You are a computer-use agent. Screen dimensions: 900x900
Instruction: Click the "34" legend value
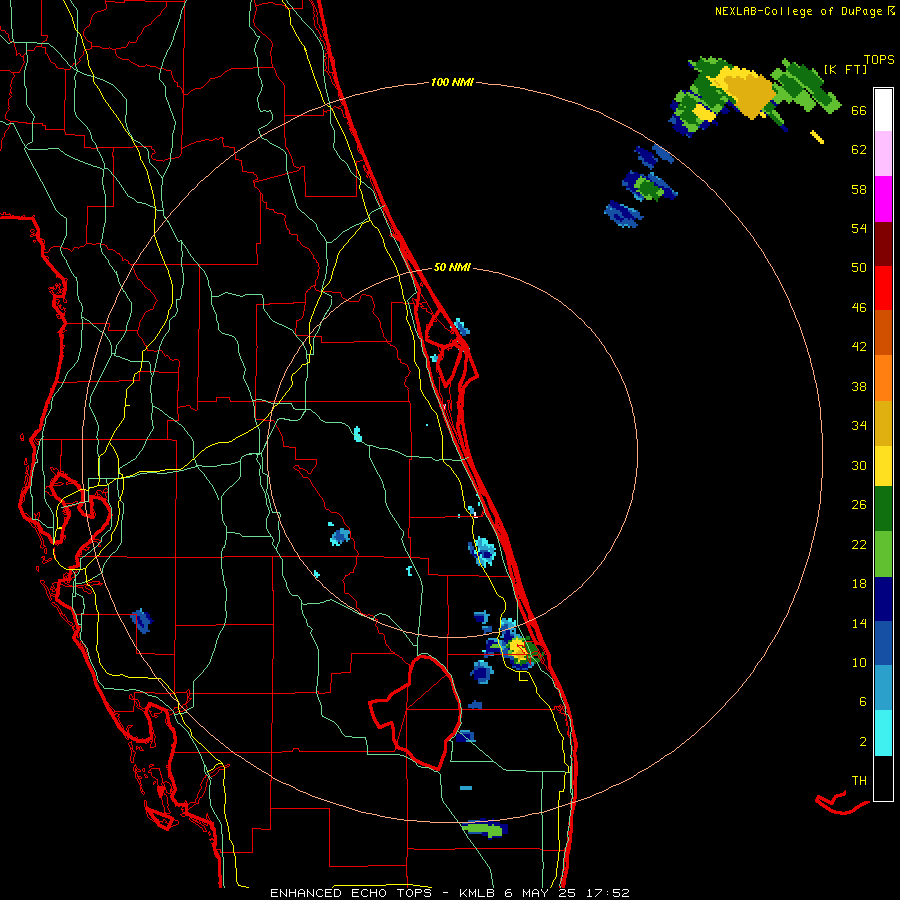[859, 426]
